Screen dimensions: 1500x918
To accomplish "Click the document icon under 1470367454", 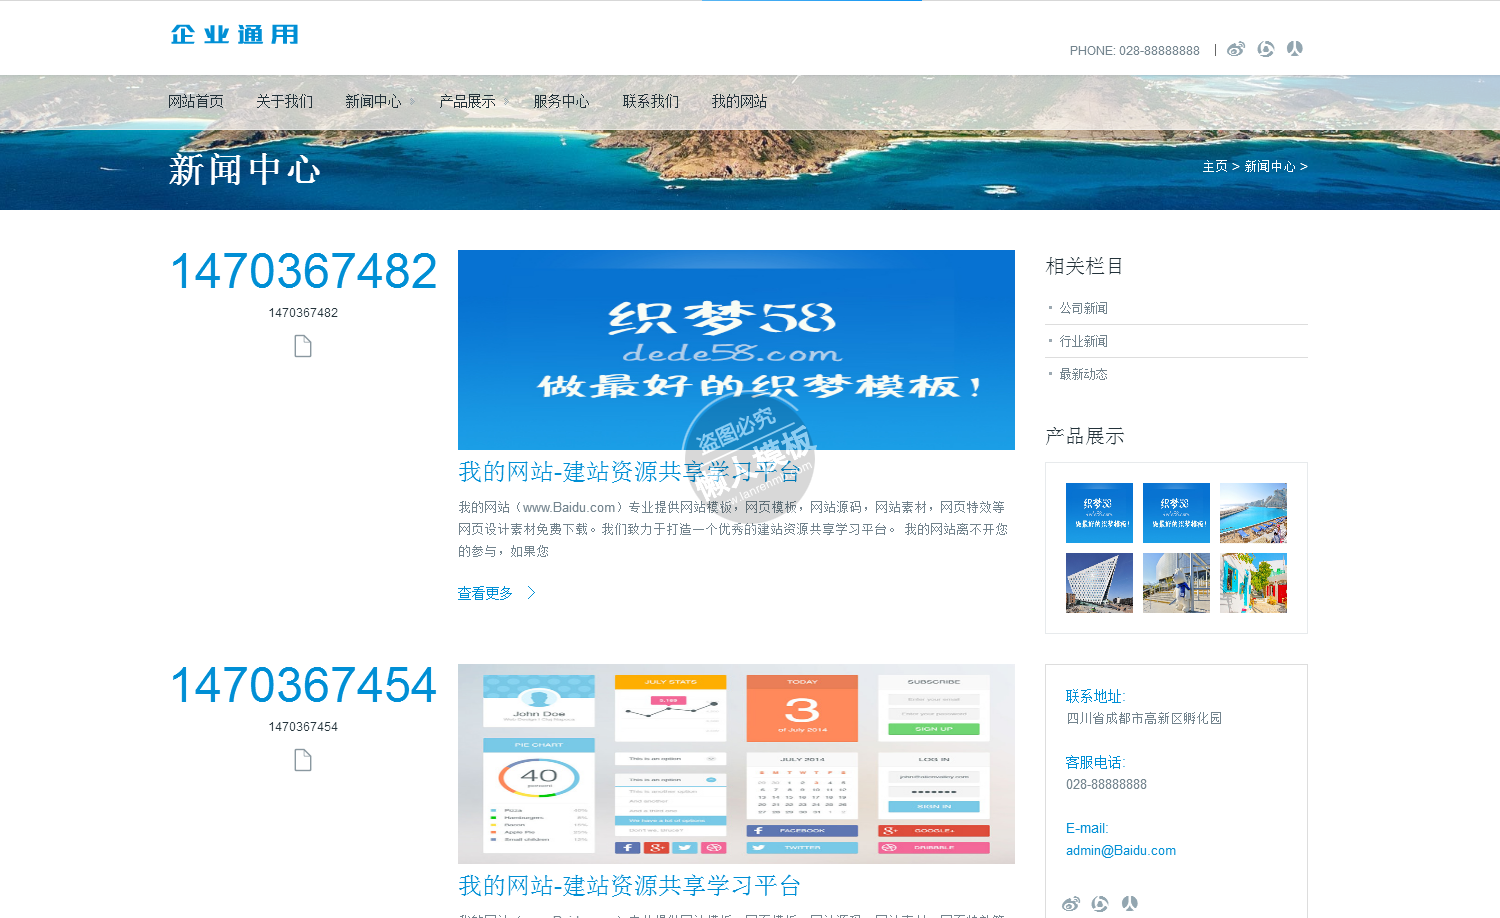I will pyautogui.click(x=303, y=760).
